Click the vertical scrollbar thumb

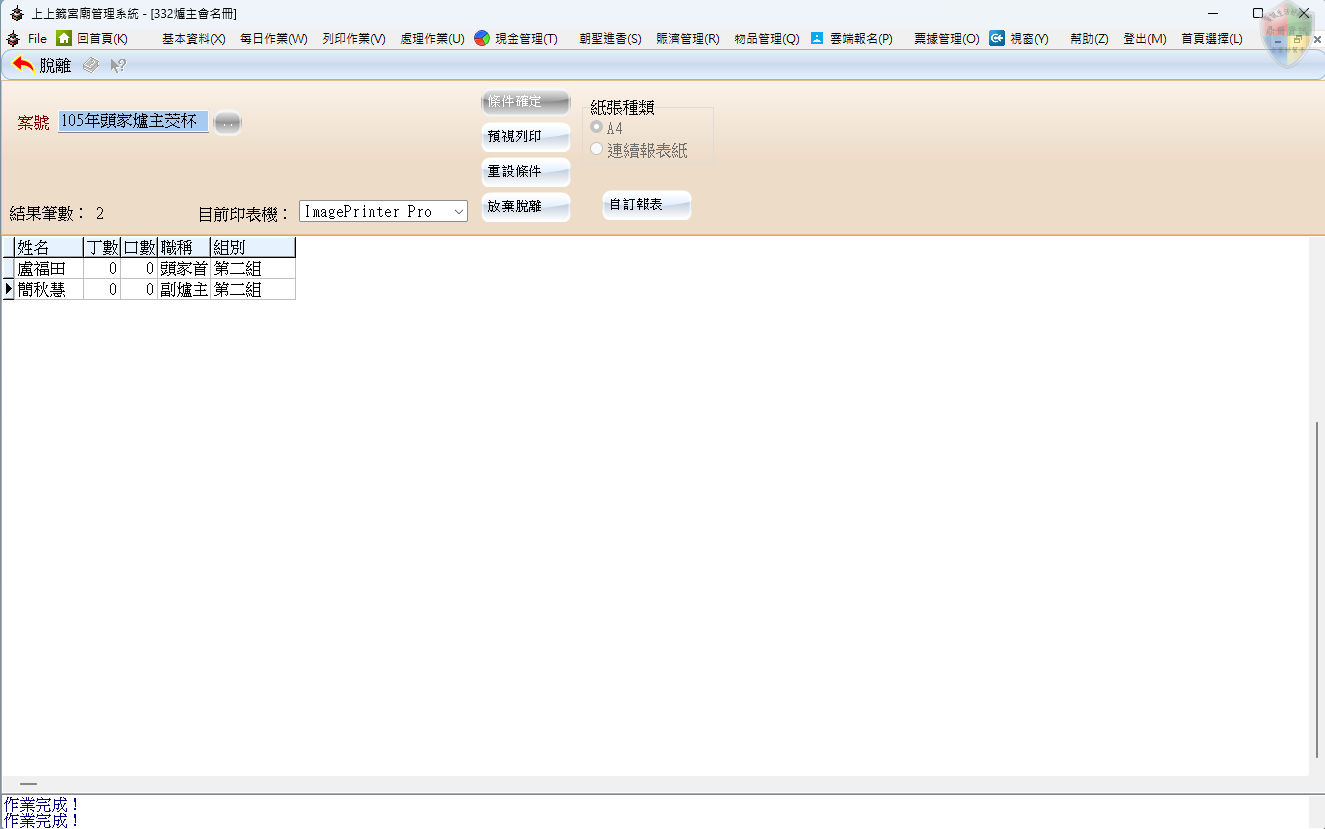pyautogui.click(x=1316, y=590)
